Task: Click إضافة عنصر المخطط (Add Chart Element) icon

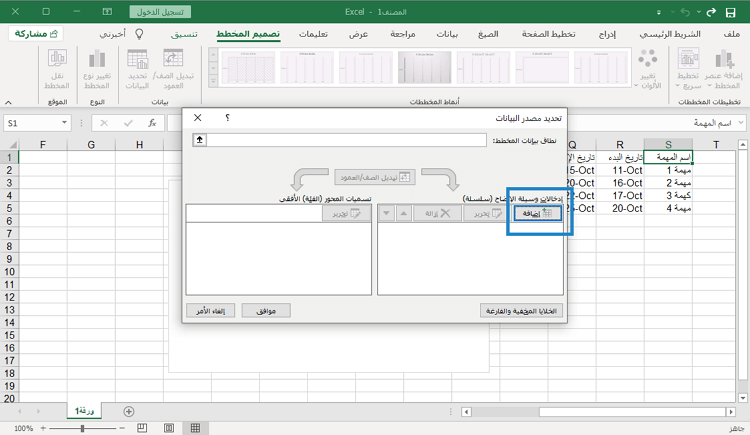Action: pos(723,62)
